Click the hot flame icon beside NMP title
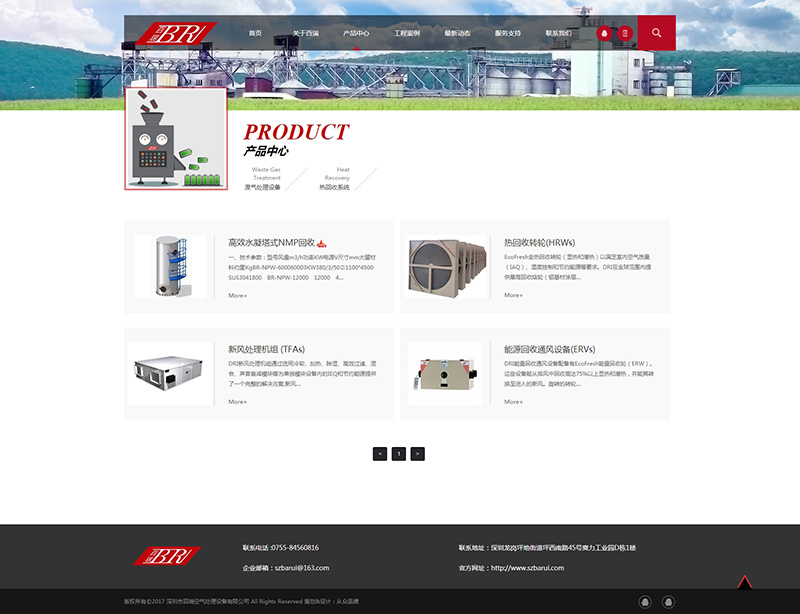The height and width of the screenshot is (614, 800). coord(321,243)
